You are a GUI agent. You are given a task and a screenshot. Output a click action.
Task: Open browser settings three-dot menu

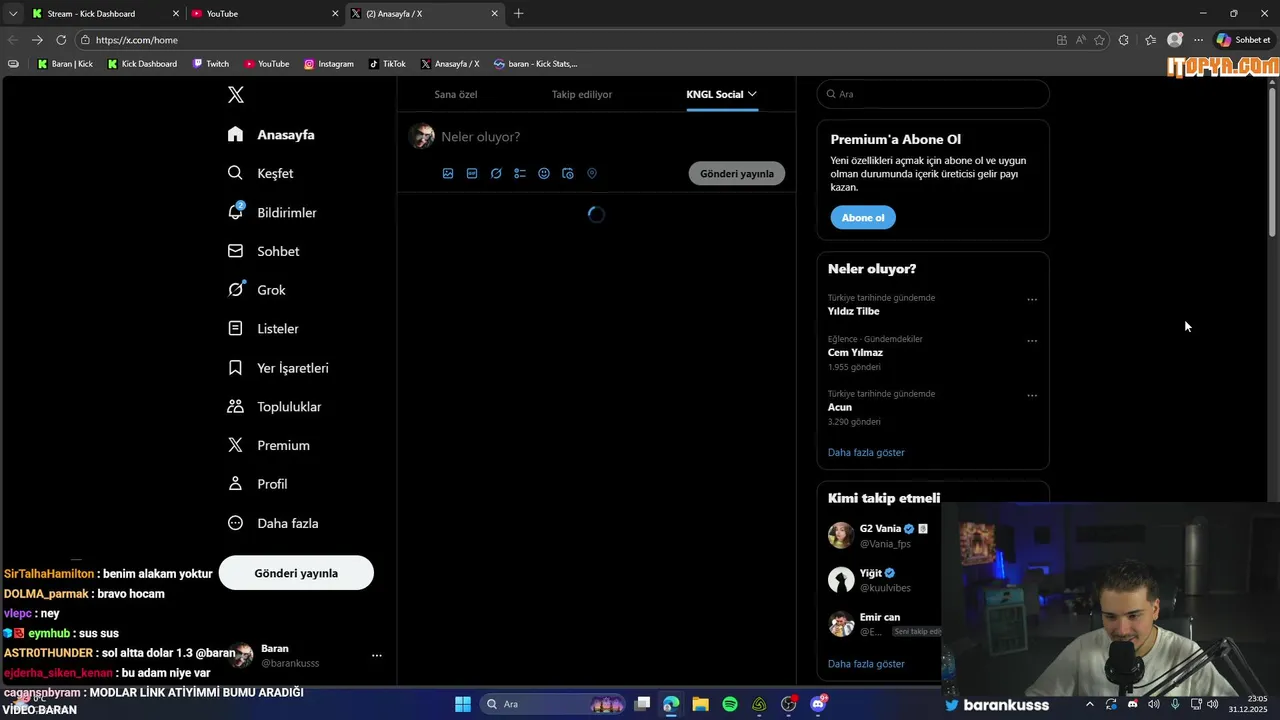click(x=1198, y=40)
